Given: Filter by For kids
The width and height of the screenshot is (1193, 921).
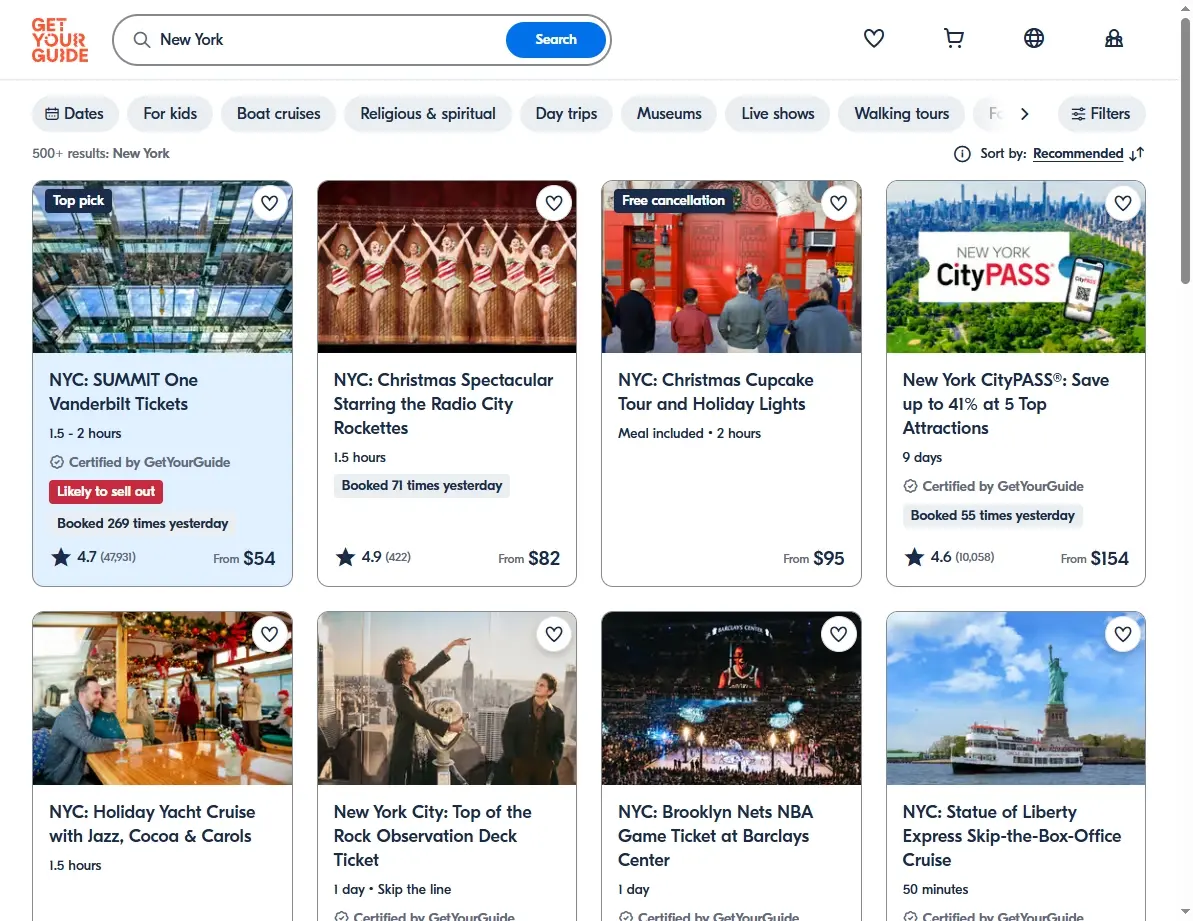Looking at the screenshot, I should [x=170, y=114].
